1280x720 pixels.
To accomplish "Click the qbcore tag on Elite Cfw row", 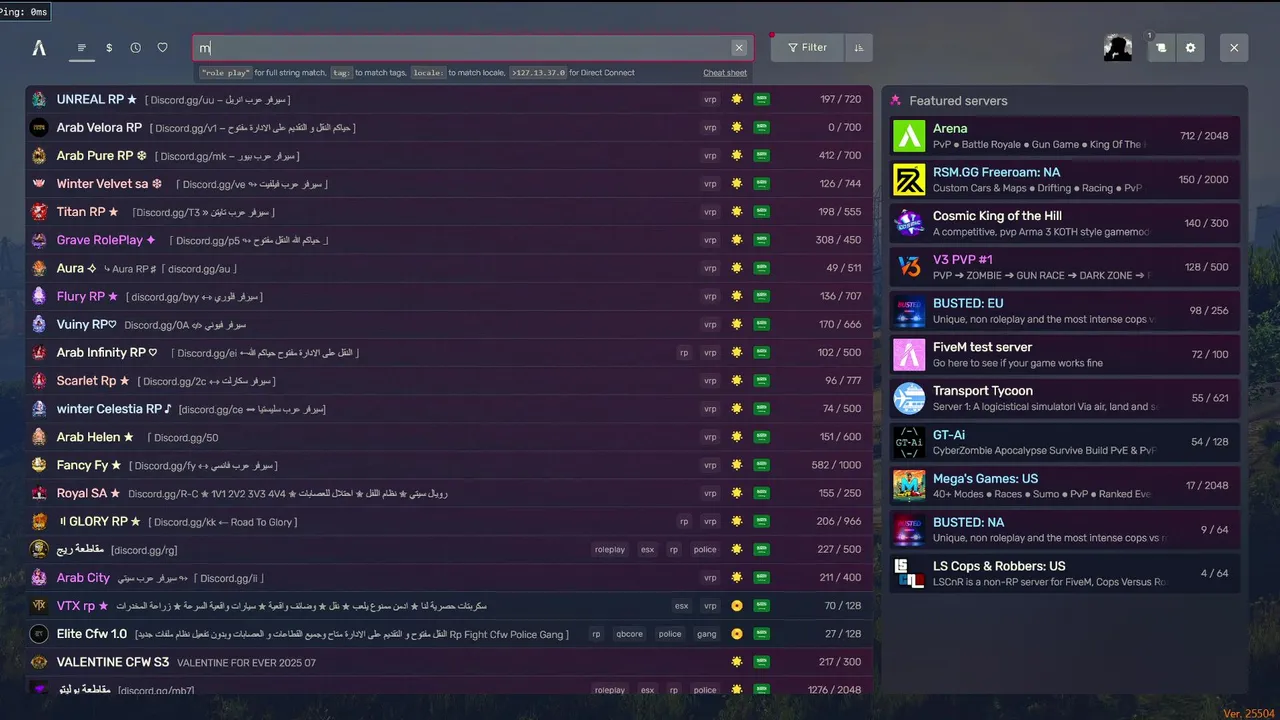I will click(x=629, y=633).
